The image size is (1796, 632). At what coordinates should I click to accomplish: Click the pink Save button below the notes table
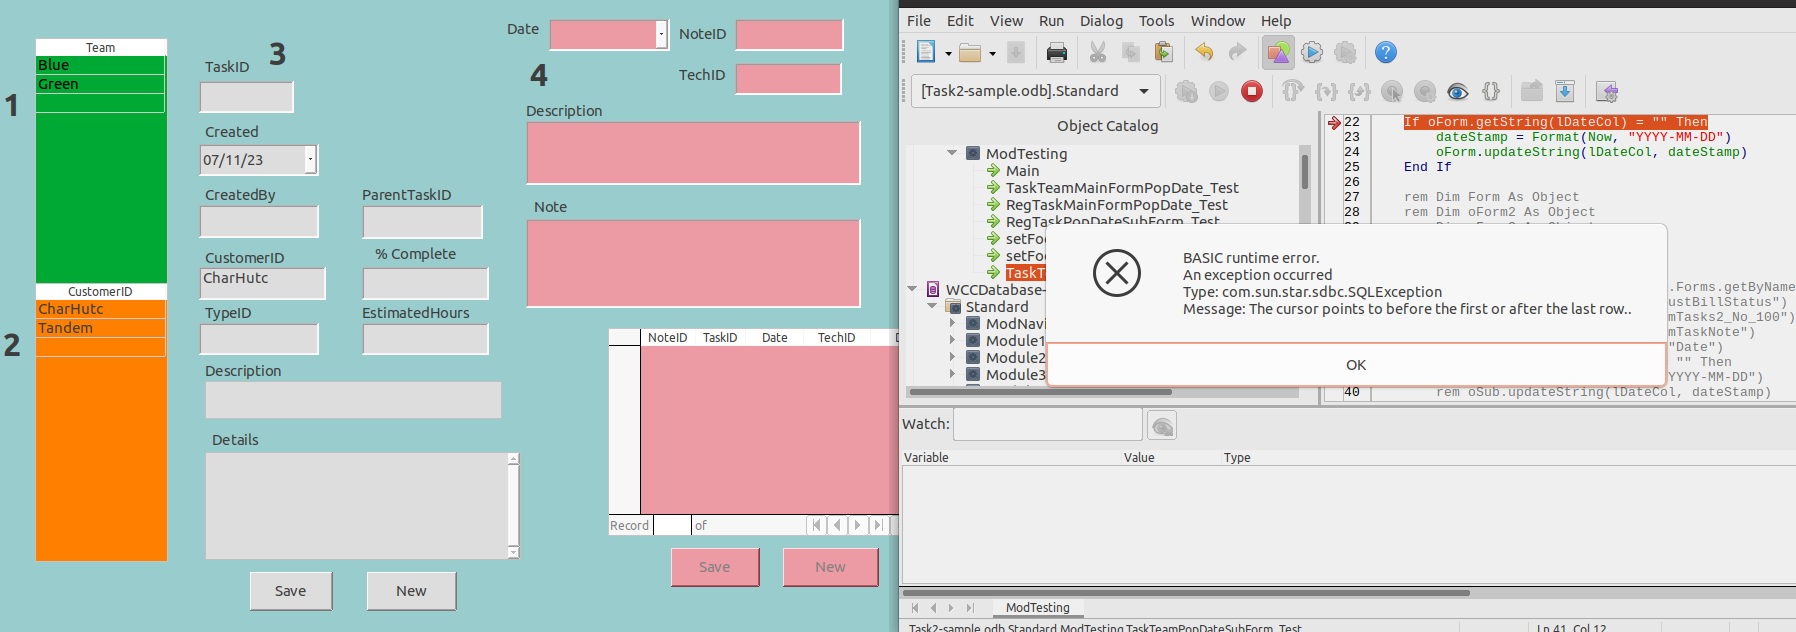click(714, 567)
